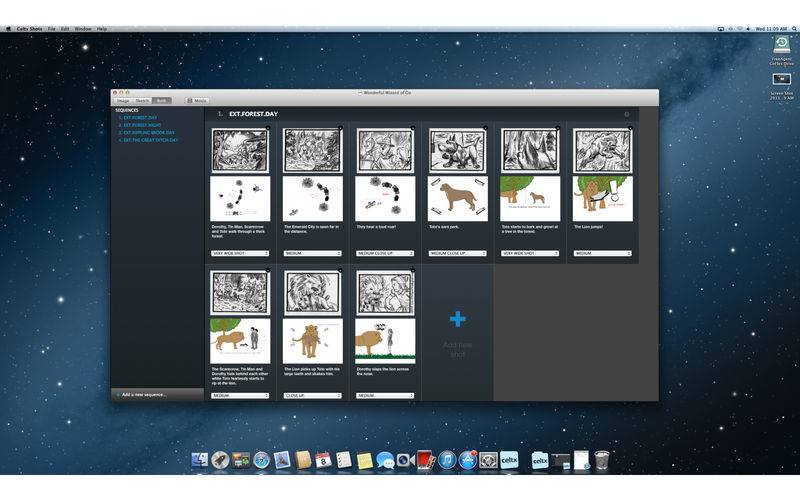Click delete icon on Dorothy slaps lion shot
The width and height of the screenshot is (800, 500).
(x=413, y=270)
